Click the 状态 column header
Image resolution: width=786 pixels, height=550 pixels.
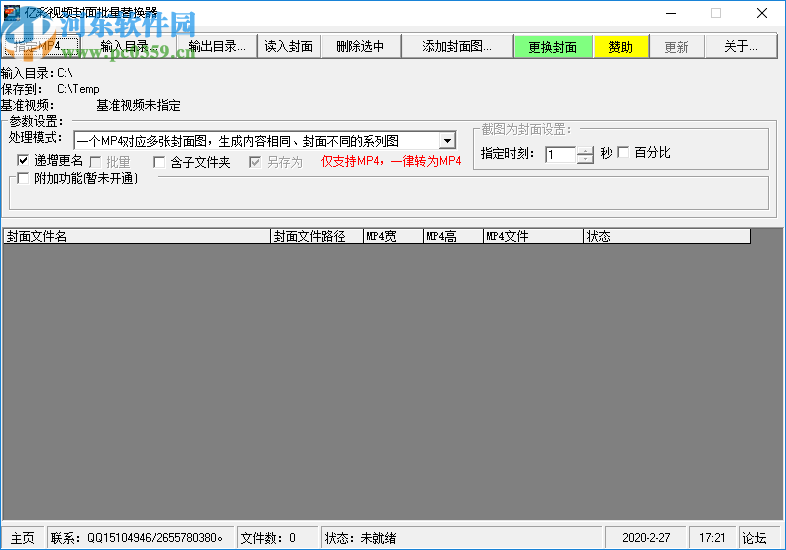(x=667, y=236)
